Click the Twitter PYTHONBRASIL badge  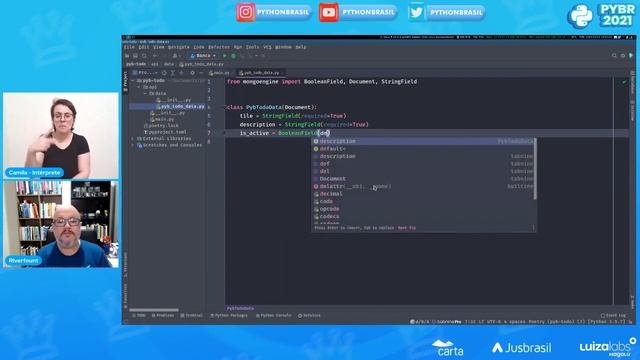point(447,12)
